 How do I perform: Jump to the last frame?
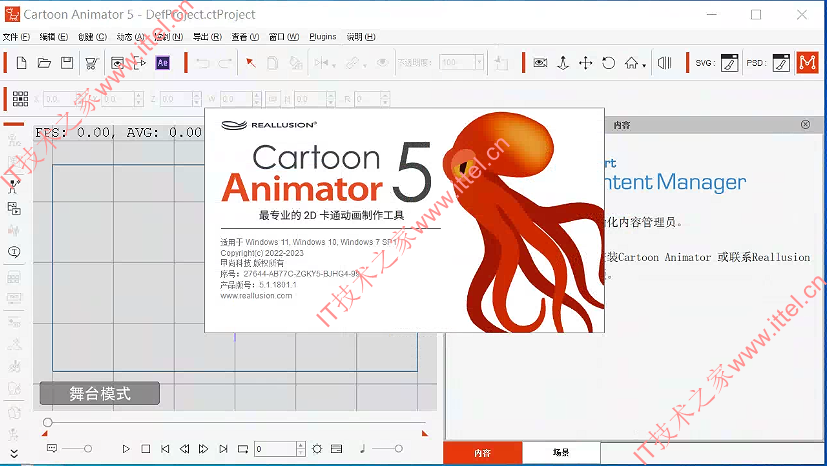pos(223,449)
